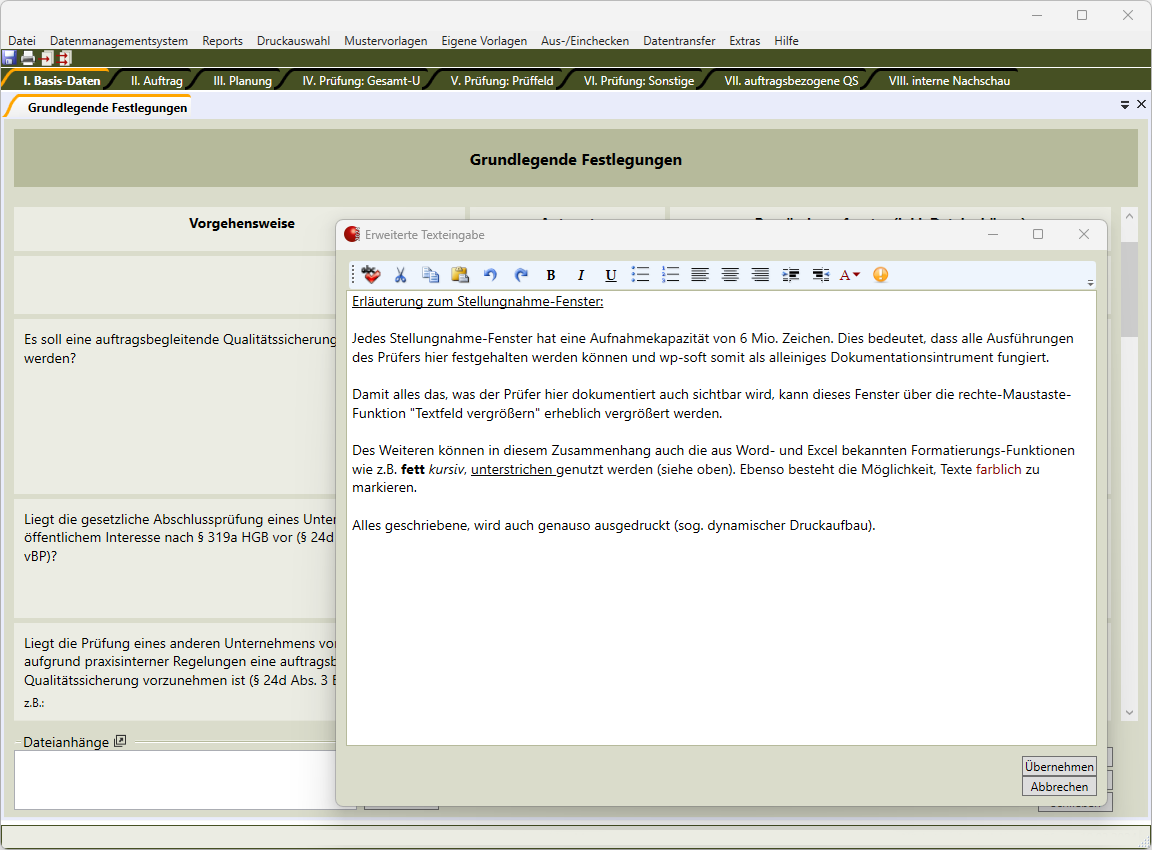Click the Abbrechen button
The image size is (1152, 850).
[1059, 787]
